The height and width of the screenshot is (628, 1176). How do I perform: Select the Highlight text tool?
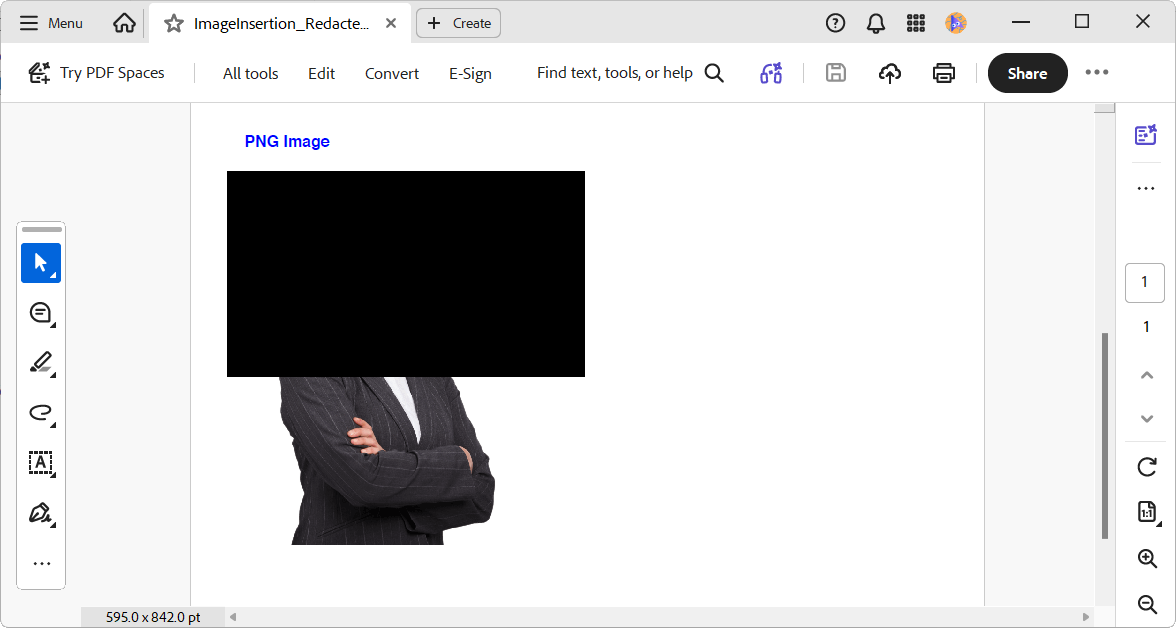[x=41, y=362]
